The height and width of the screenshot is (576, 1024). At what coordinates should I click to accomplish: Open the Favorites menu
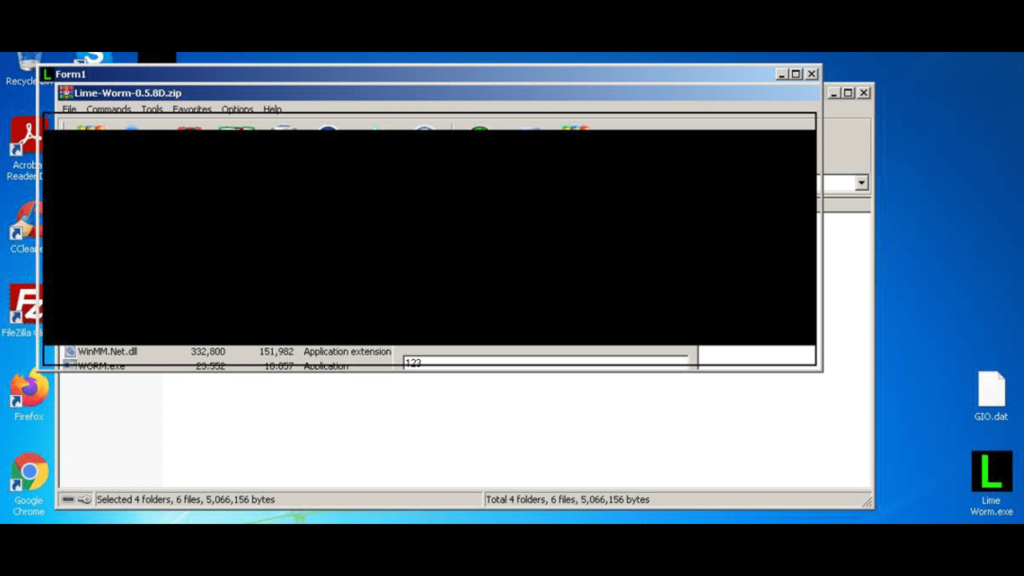pyautogui.click(x=192, y=109)
